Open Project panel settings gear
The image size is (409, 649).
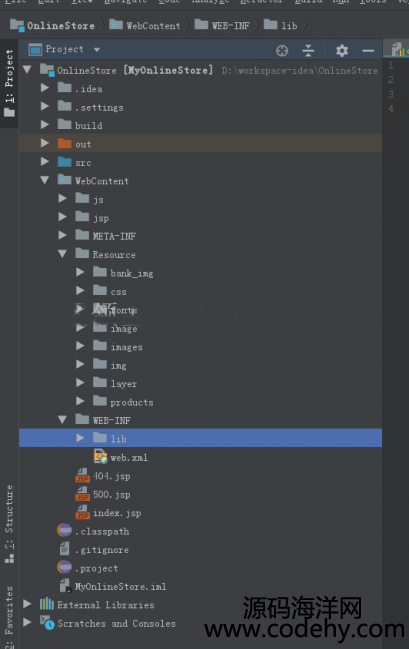point(342,50)
